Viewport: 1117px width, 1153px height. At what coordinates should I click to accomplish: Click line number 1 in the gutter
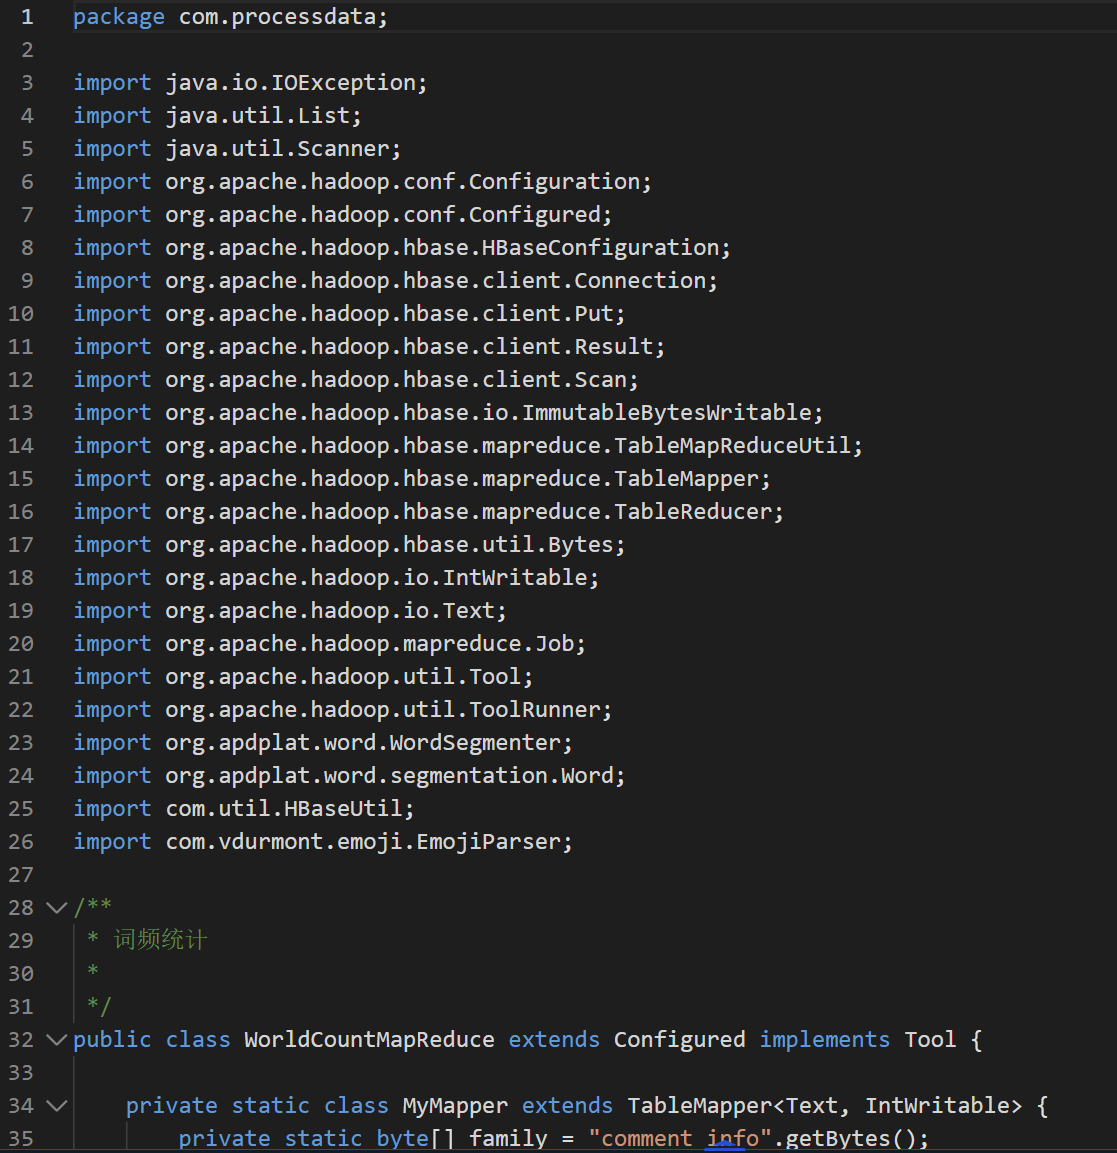coord(27,17)
